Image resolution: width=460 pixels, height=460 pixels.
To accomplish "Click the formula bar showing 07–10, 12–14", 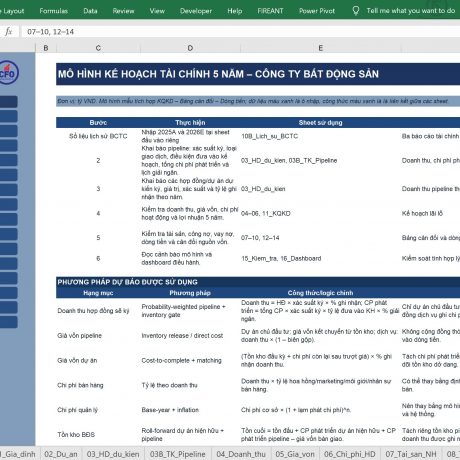I will 241,32.
